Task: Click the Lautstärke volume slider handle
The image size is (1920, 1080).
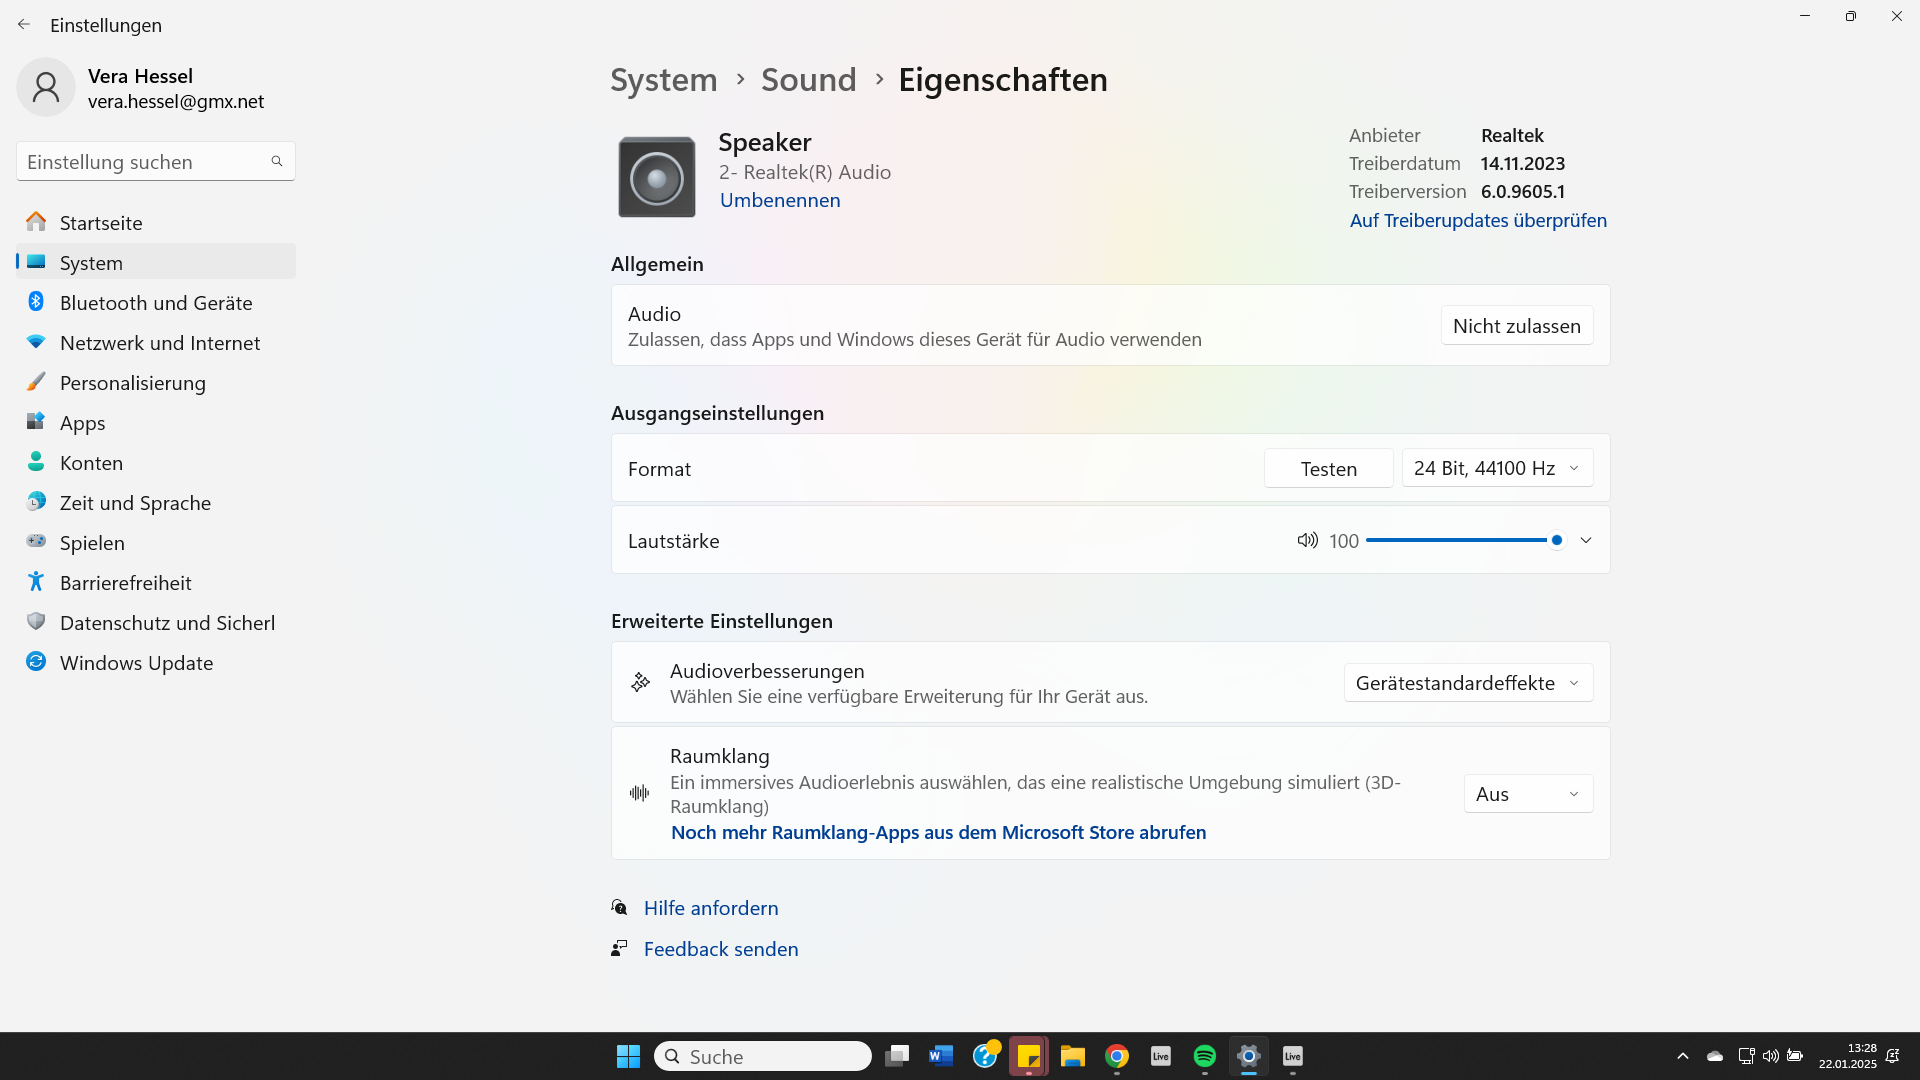Action: click(1557, 540)
